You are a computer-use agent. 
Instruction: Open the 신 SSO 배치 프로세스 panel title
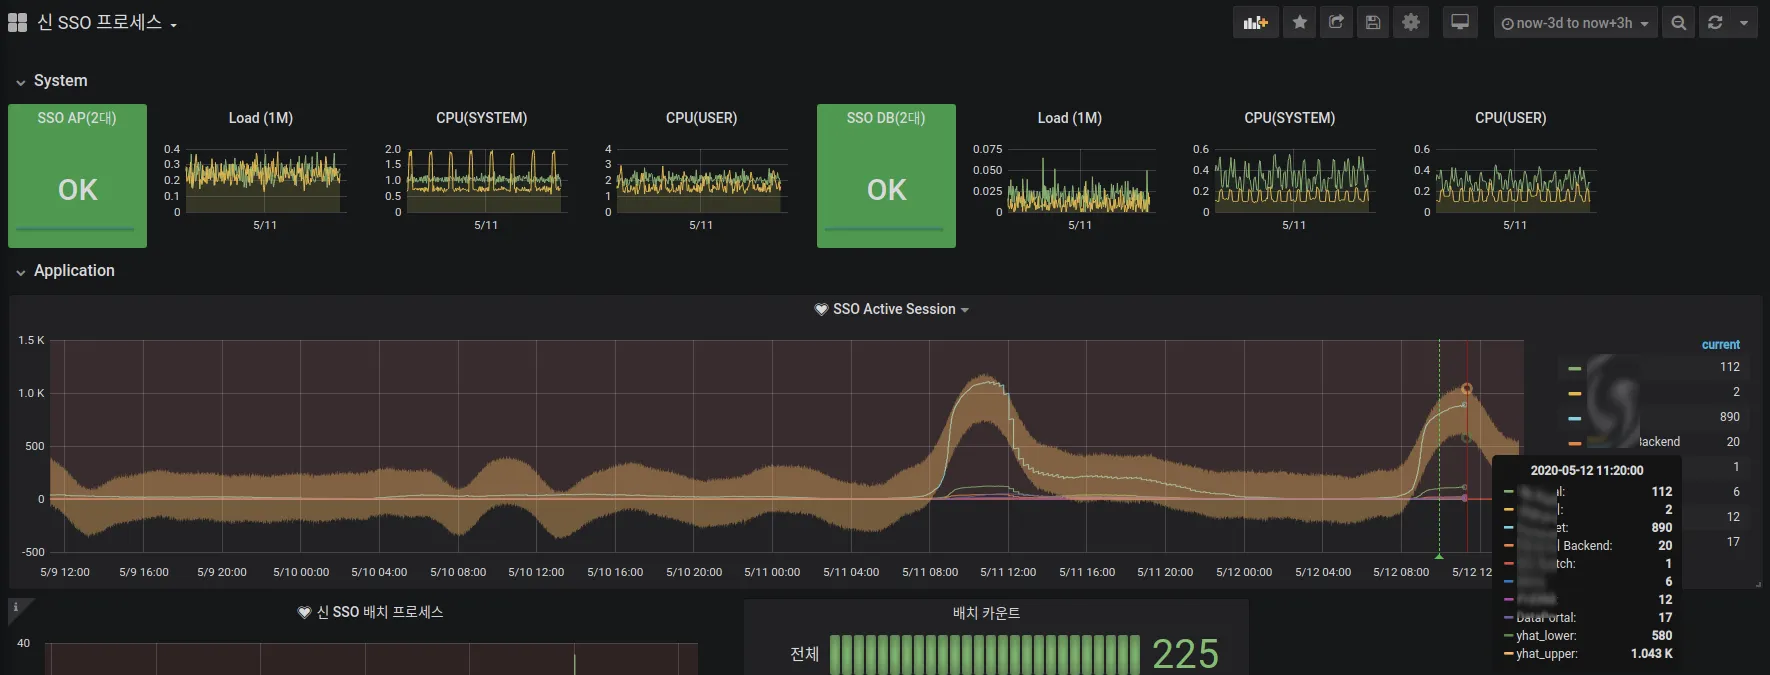pos(371,612)
